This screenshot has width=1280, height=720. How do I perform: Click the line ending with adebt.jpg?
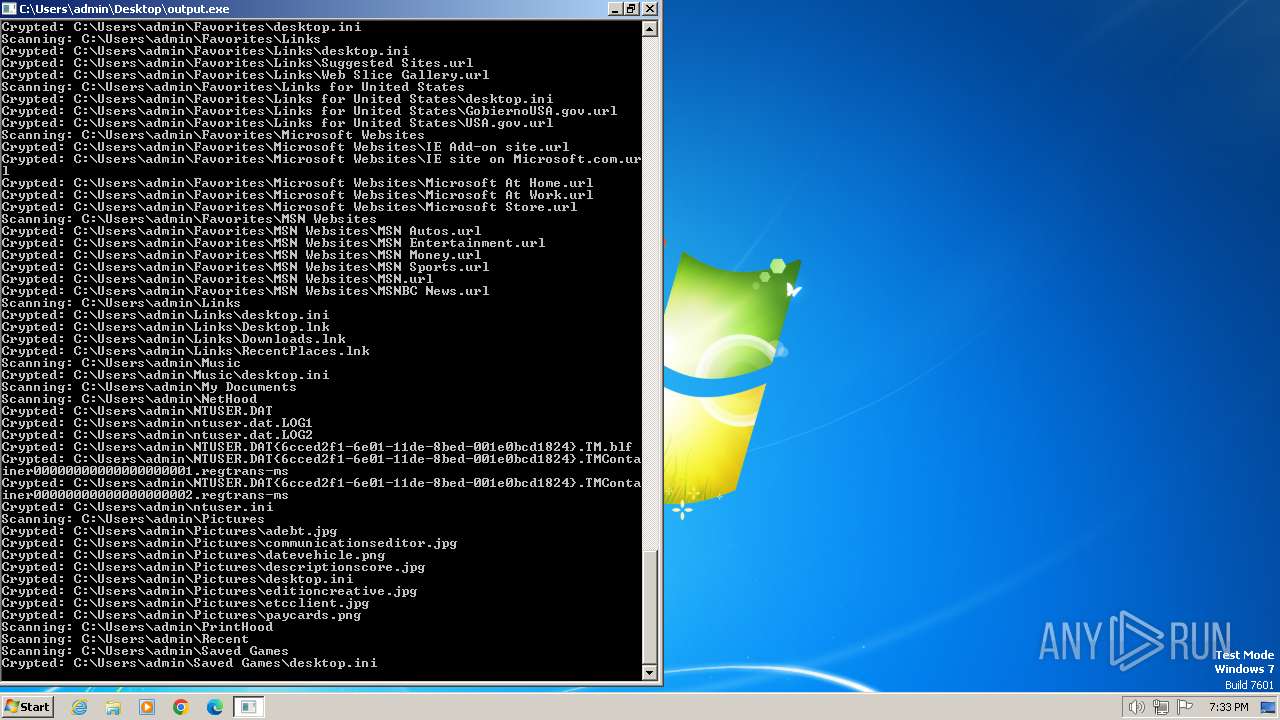tap(169, 531)
